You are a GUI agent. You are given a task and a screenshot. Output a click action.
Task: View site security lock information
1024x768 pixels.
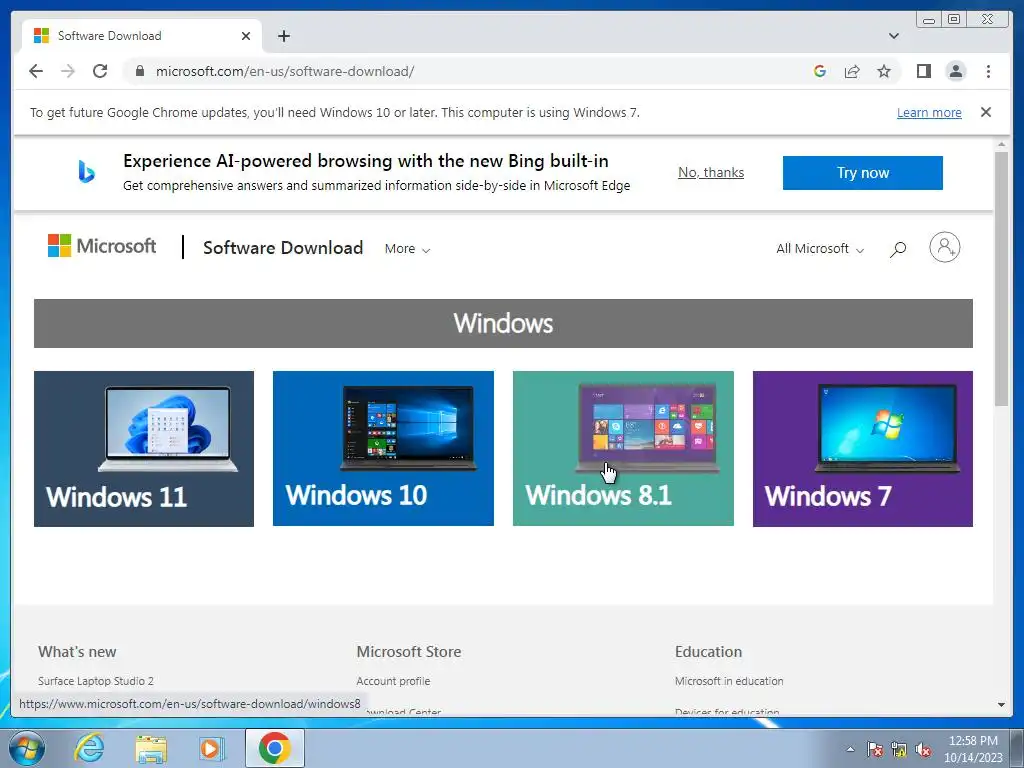pyautogui.click(x=140, y=71)
